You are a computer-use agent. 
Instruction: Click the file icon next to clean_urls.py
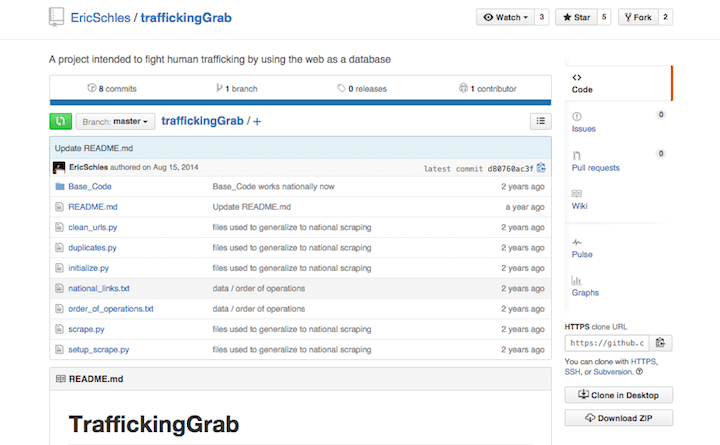[x=59, y=227]
